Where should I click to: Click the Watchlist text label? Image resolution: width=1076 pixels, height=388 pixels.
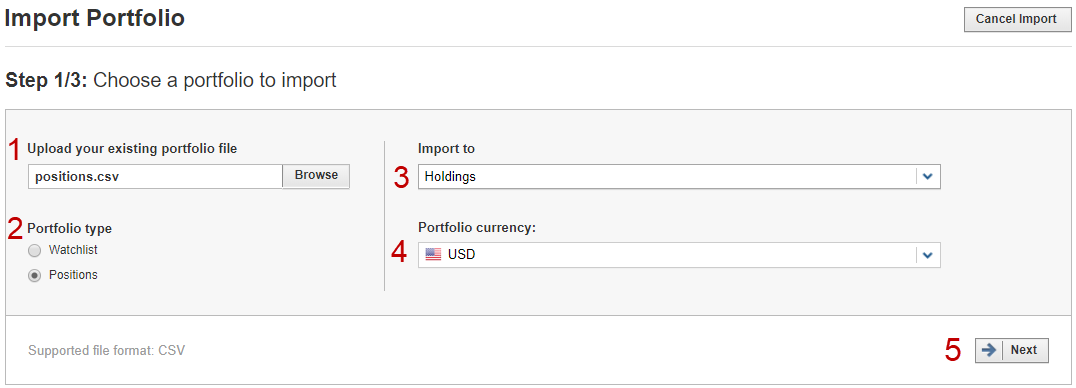[x=69, y=250]
